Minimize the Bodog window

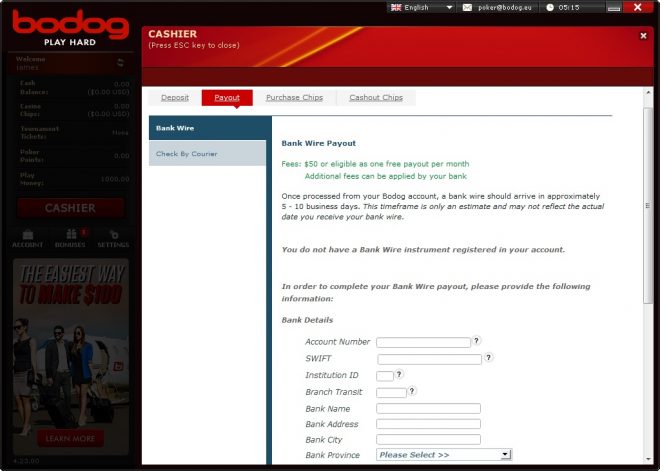614,8
